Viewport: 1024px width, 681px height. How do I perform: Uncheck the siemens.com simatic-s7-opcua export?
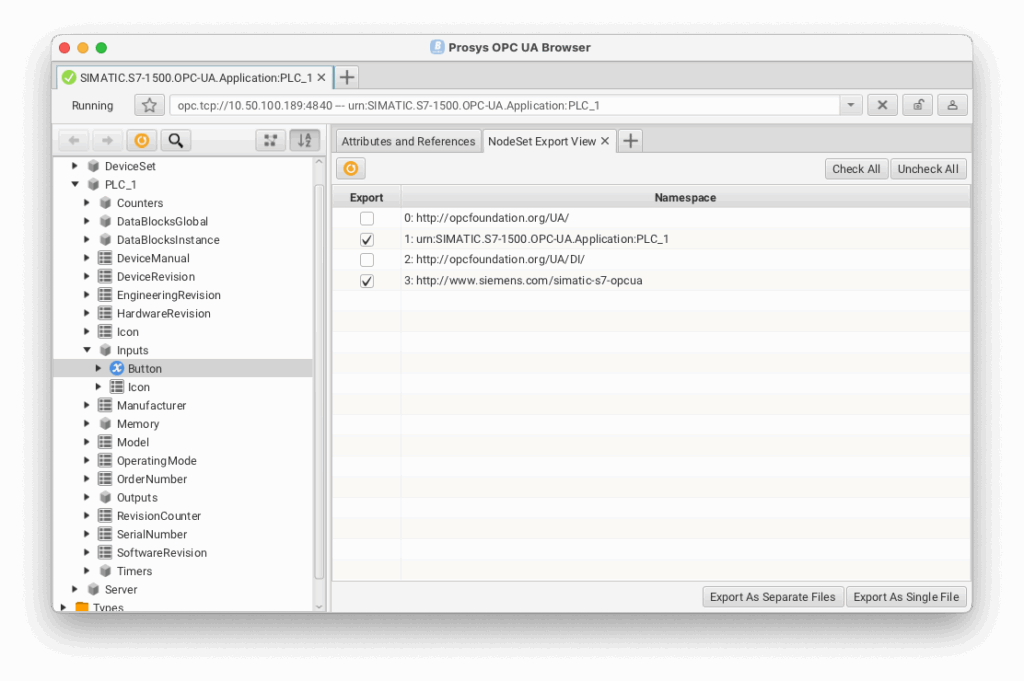(x=367, y=281)
